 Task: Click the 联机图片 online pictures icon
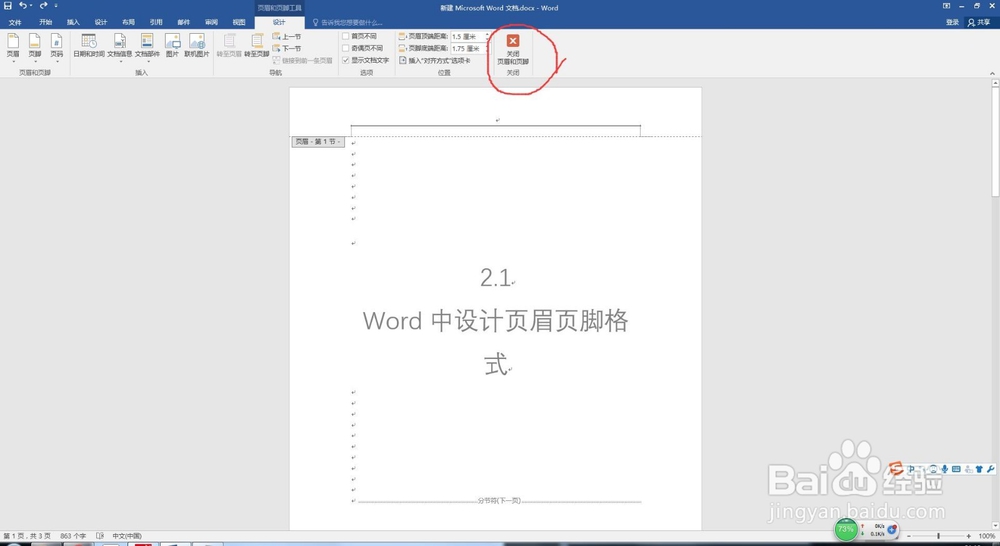tap(197, 45)
